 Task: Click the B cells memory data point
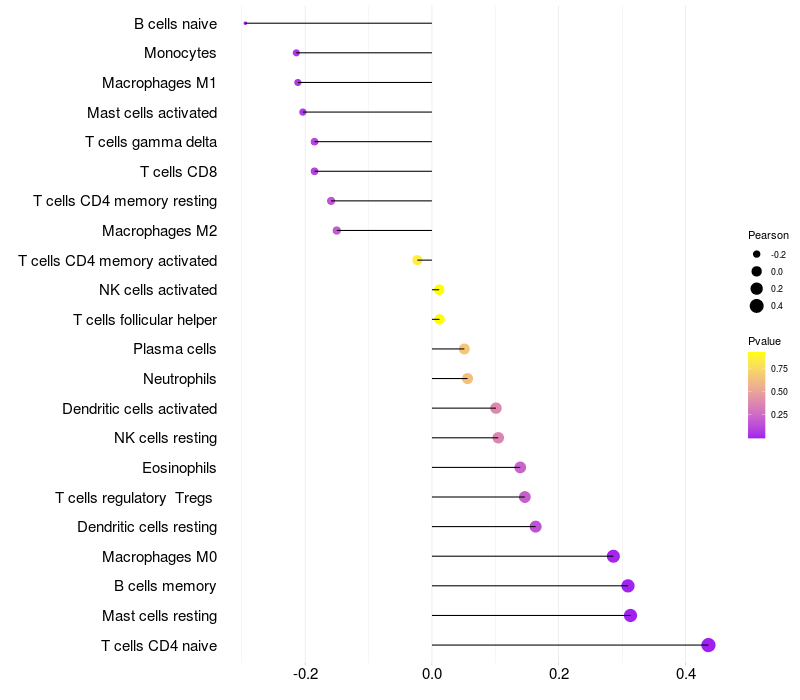coord(628,586)
